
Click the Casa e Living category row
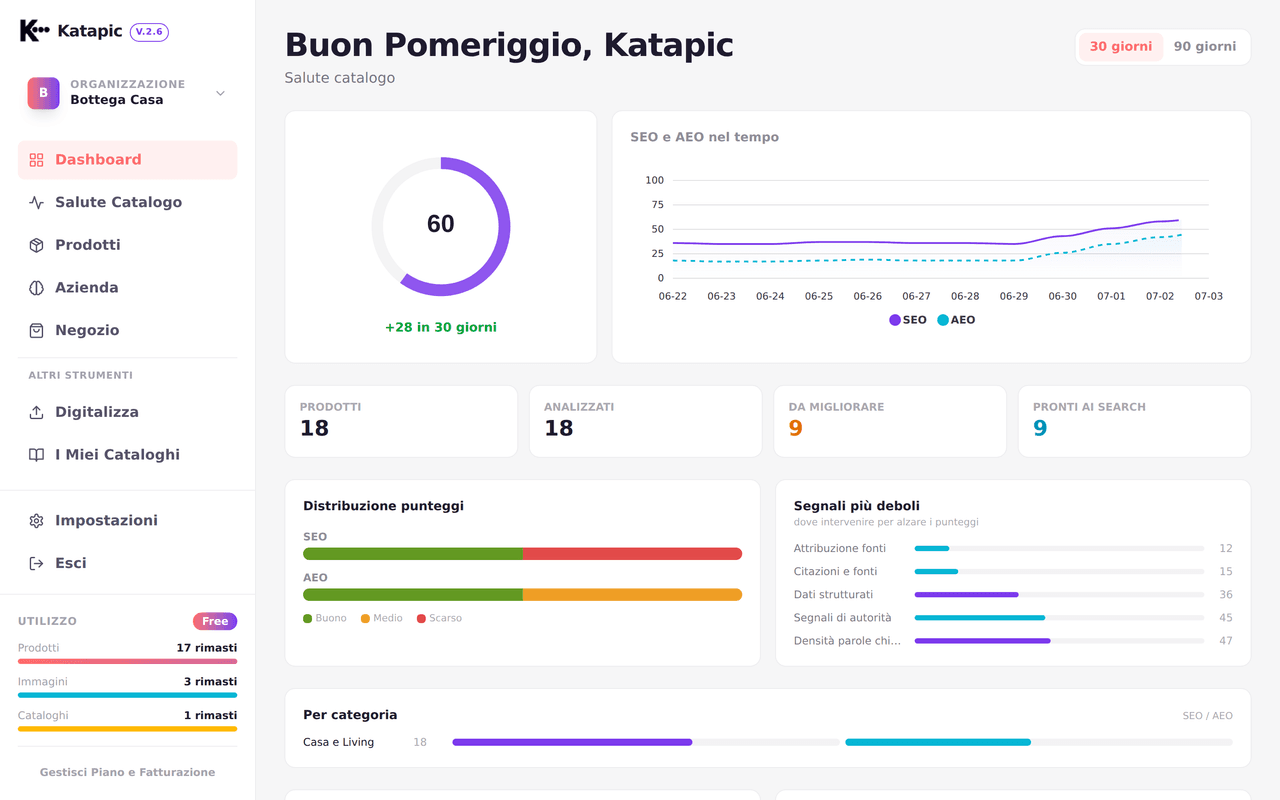[768, 742]
